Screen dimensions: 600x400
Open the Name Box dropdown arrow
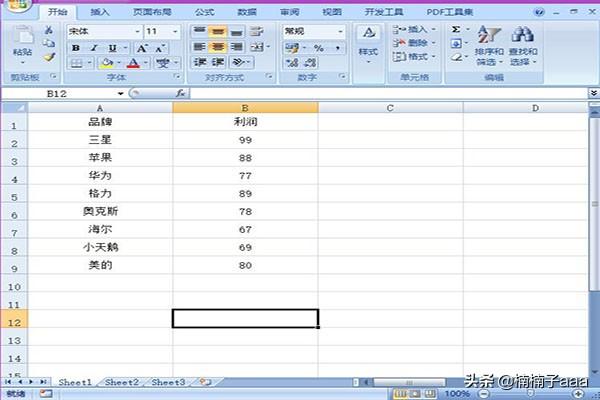pyautogui.click(x=121, y=94)
